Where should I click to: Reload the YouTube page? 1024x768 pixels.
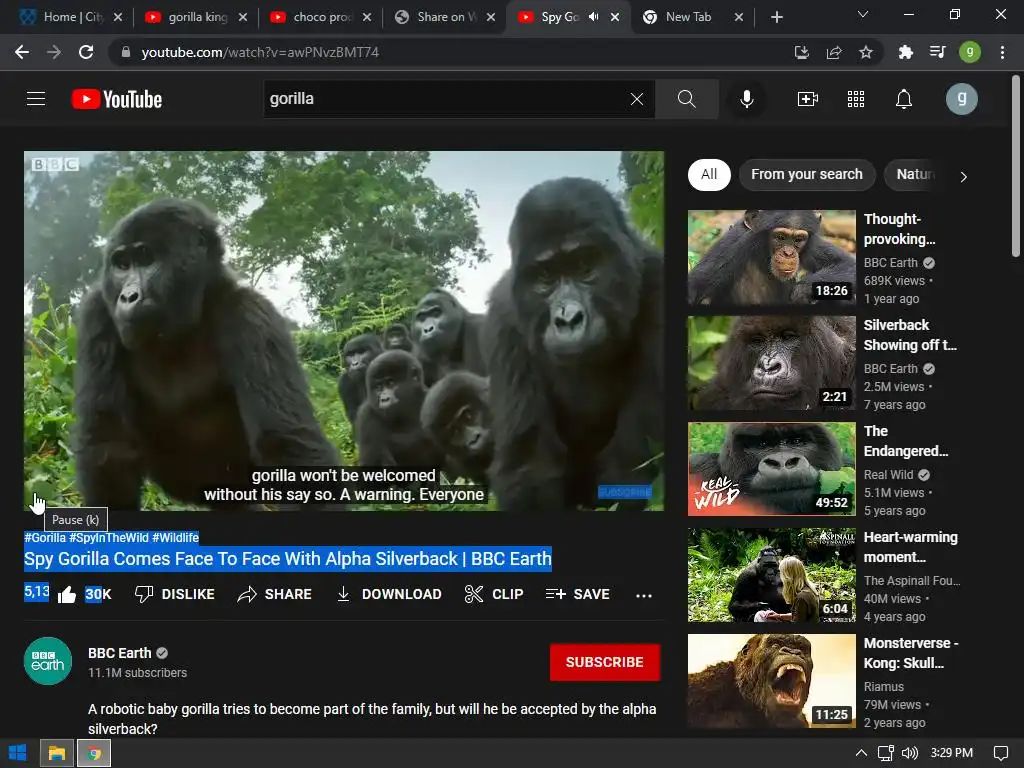click(86, 52)
